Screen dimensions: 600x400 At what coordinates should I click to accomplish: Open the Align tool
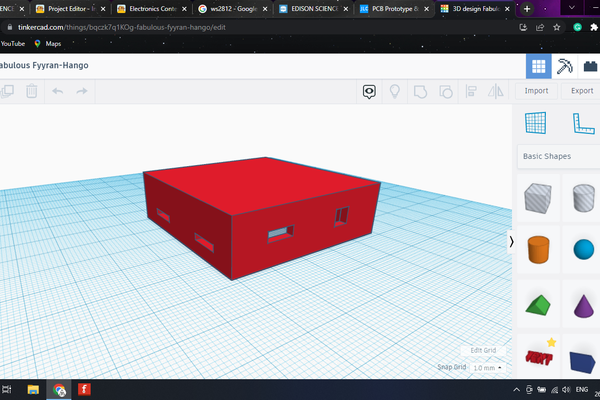471,91
